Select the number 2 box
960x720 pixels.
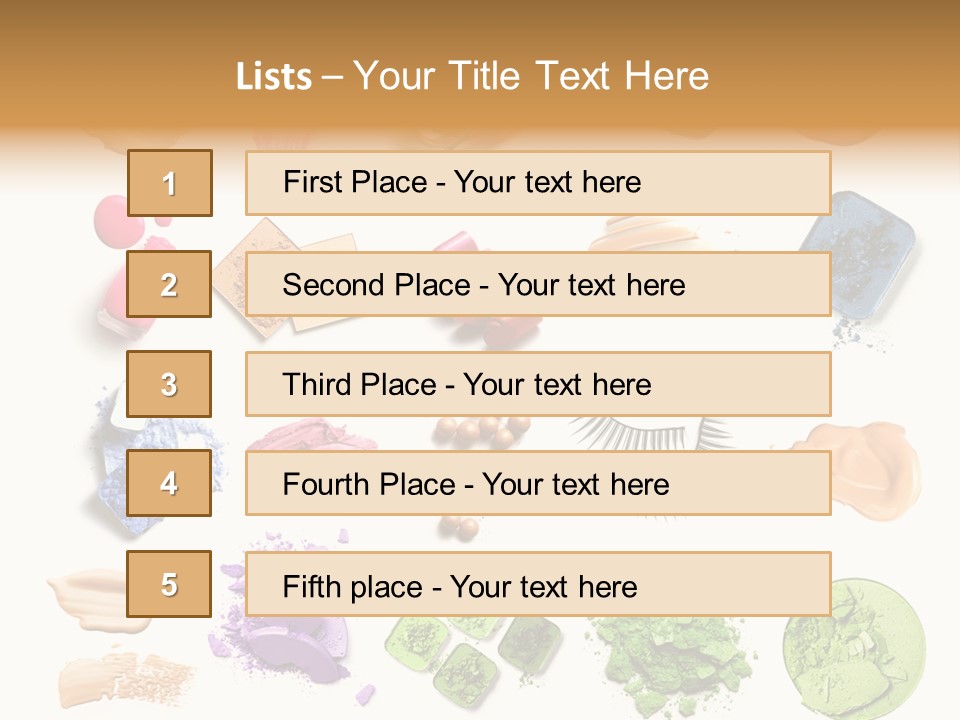[169, 284]
